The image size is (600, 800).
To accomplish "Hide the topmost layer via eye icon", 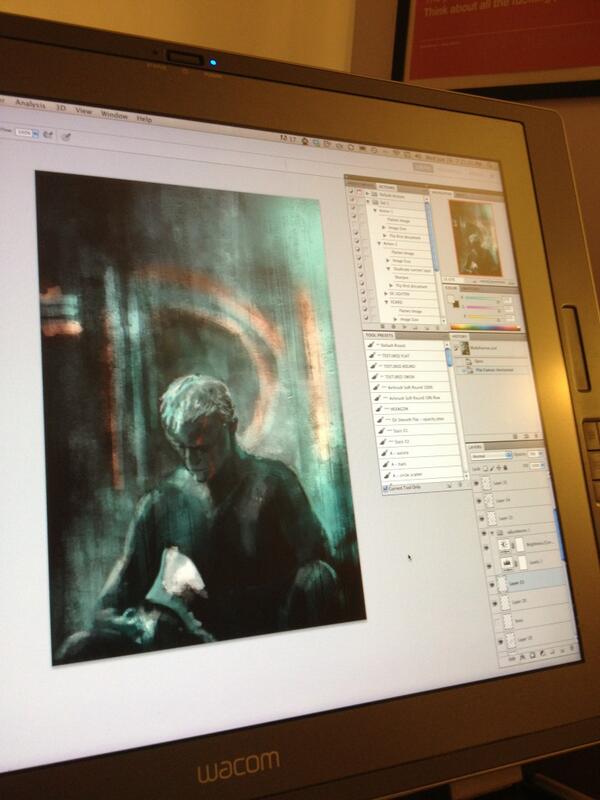I will [477, 483].
